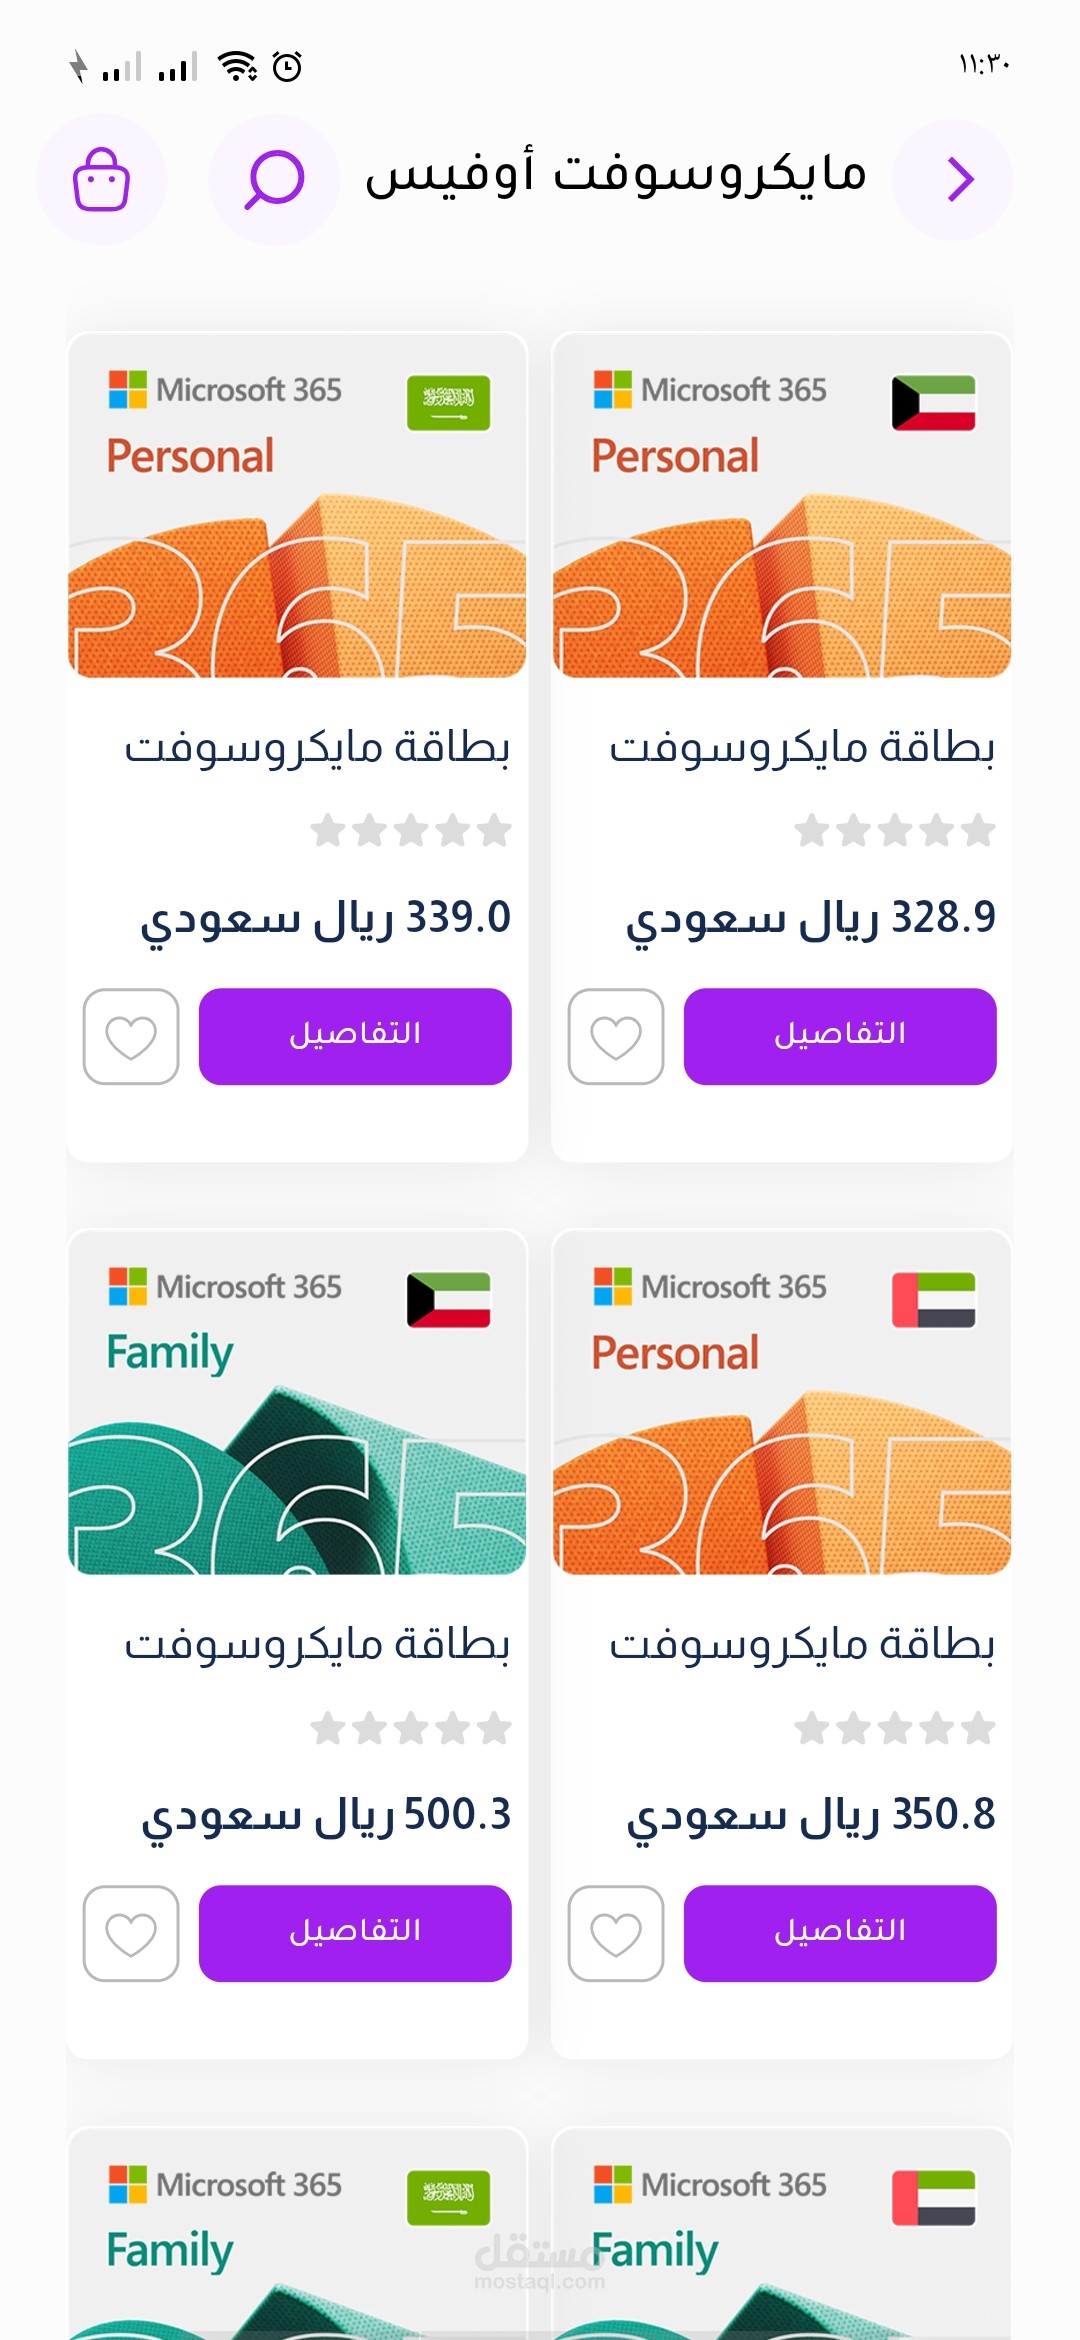Open the Kuwait flag Family card image
Screen dimensions: 1080x2340
(297, 1403)
